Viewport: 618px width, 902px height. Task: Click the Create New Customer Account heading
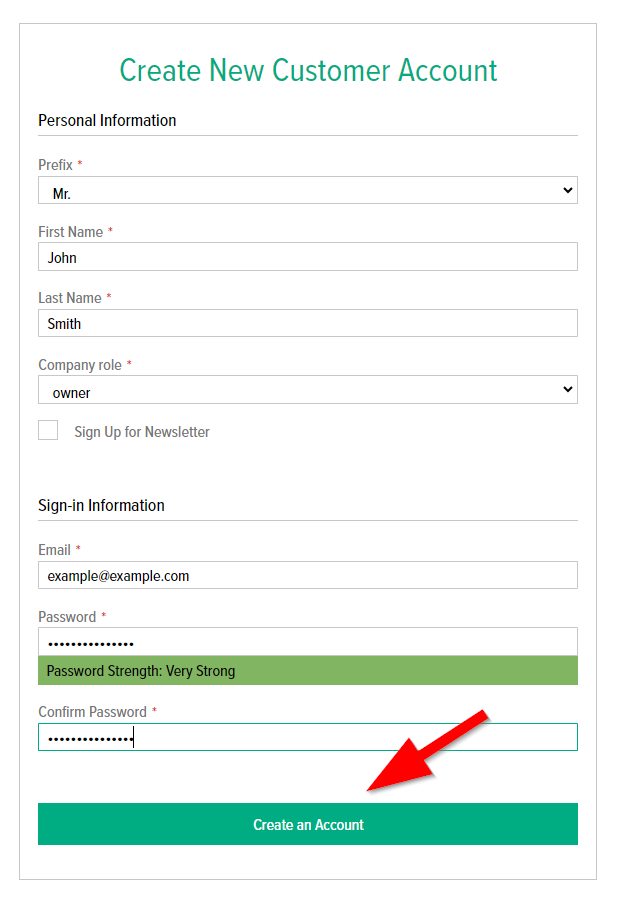click(308, 71)
